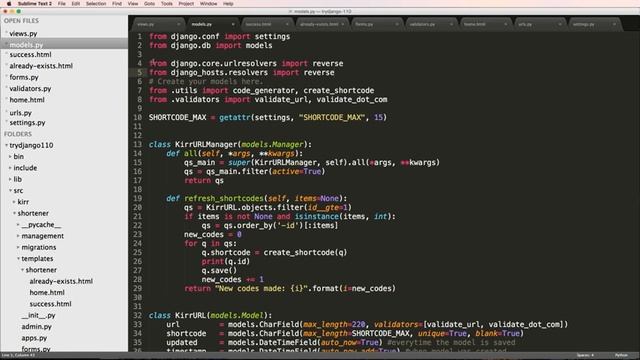640x360 pixels.
Task: Open already-exists.html in the templates folder tree
Action: pyautogui.click(x=61, y=281)
